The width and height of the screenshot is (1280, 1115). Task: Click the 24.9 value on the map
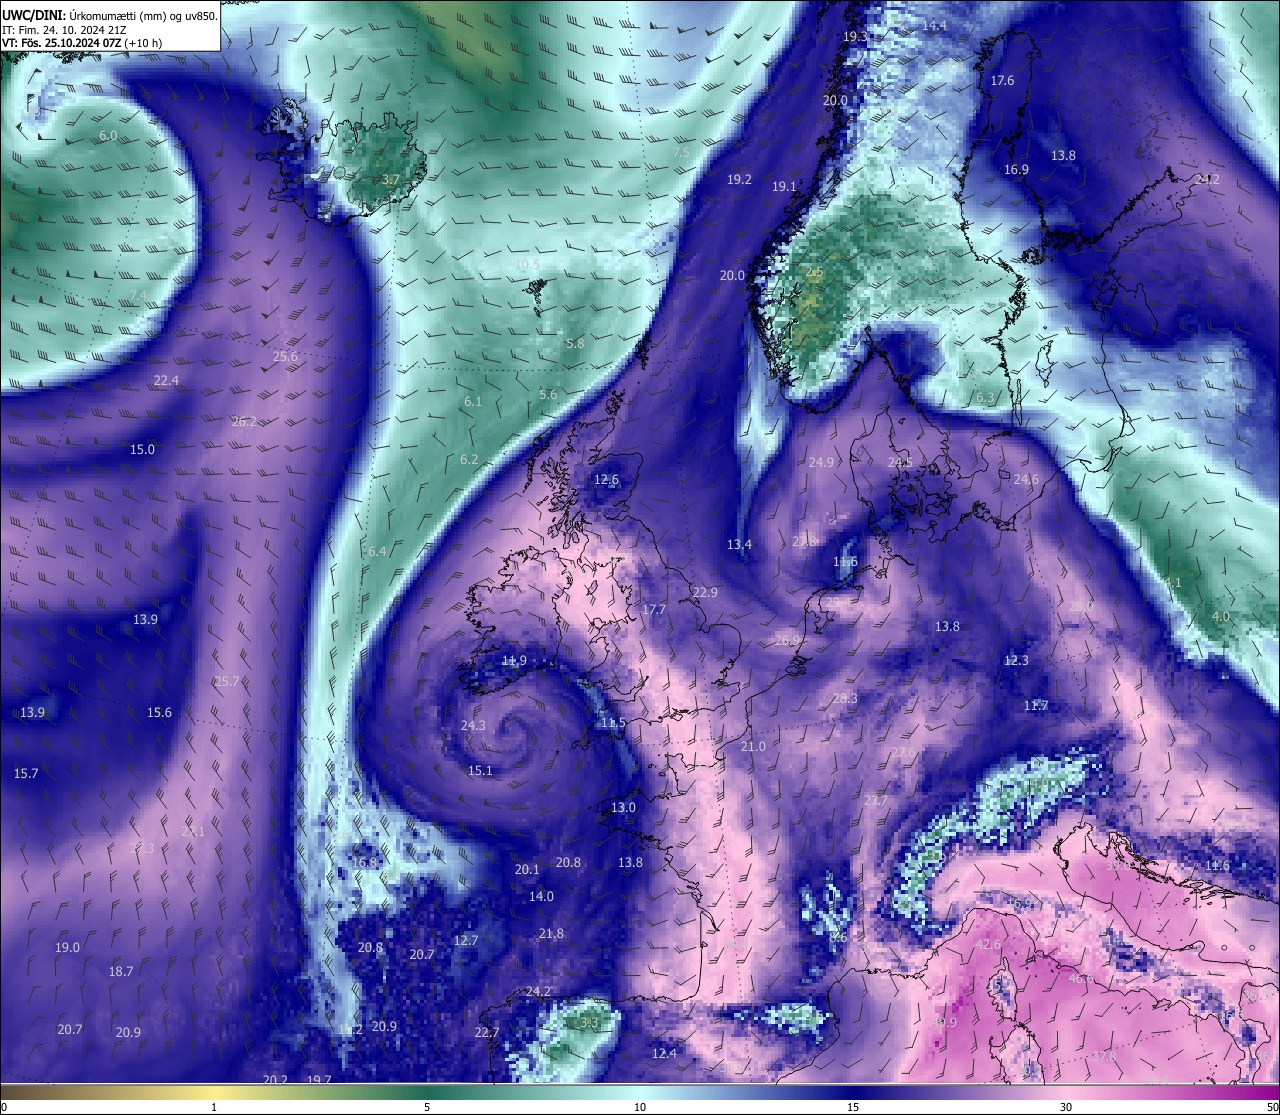click(x=821, y=462)
